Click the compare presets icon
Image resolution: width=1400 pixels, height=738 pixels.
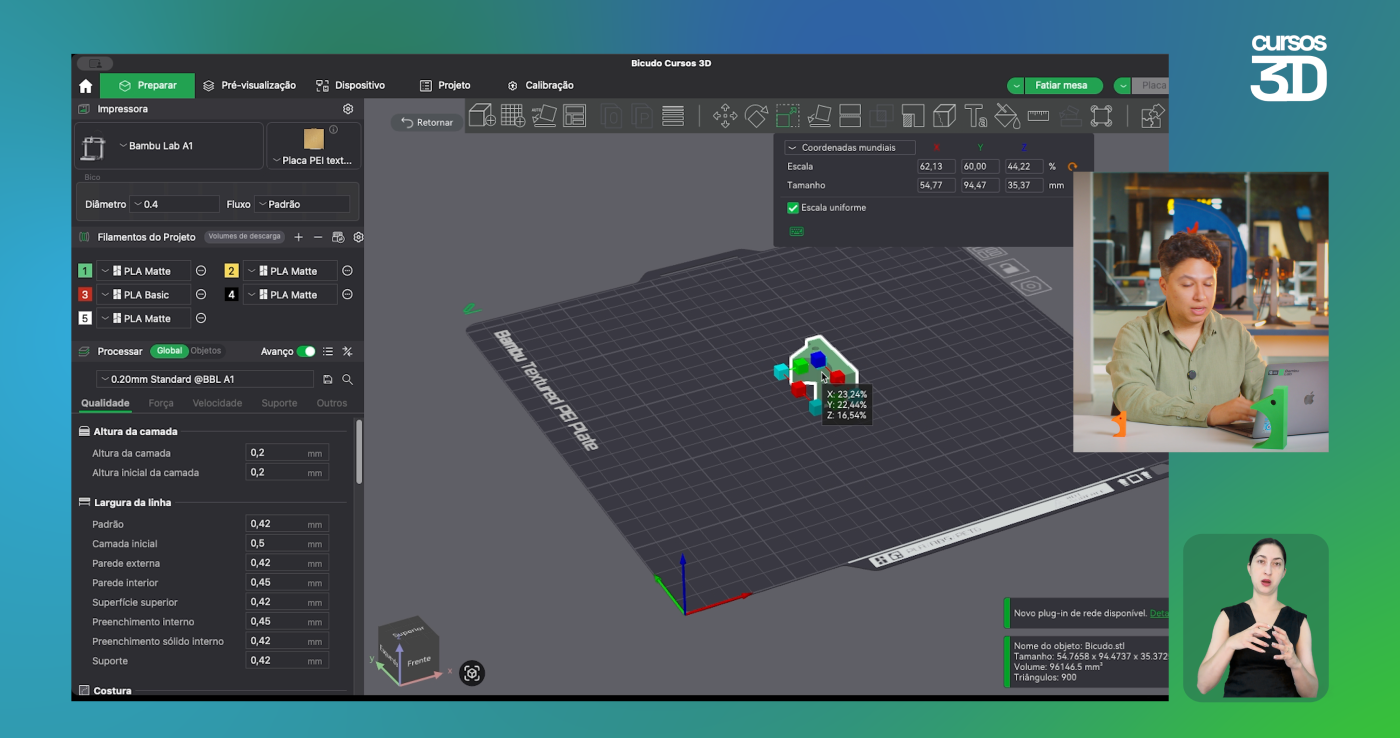click(x=347, y=352)
